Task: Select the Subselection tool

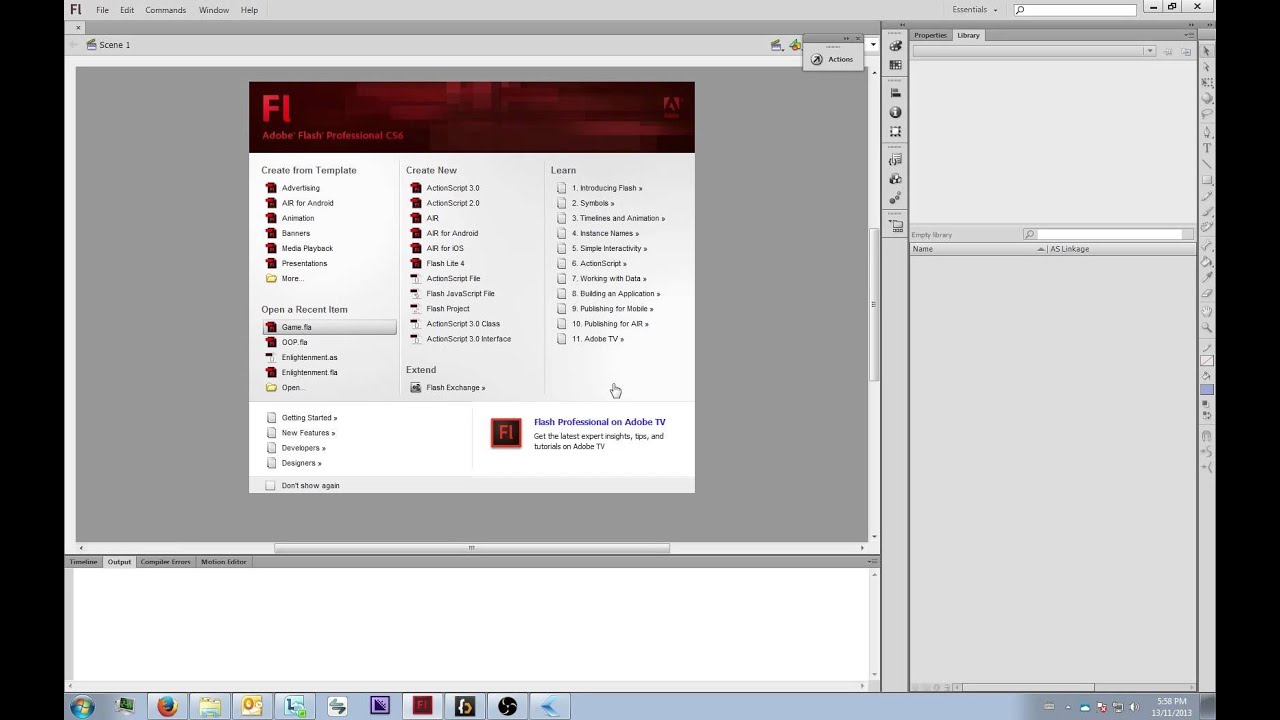Action: tap(1207, 67)
